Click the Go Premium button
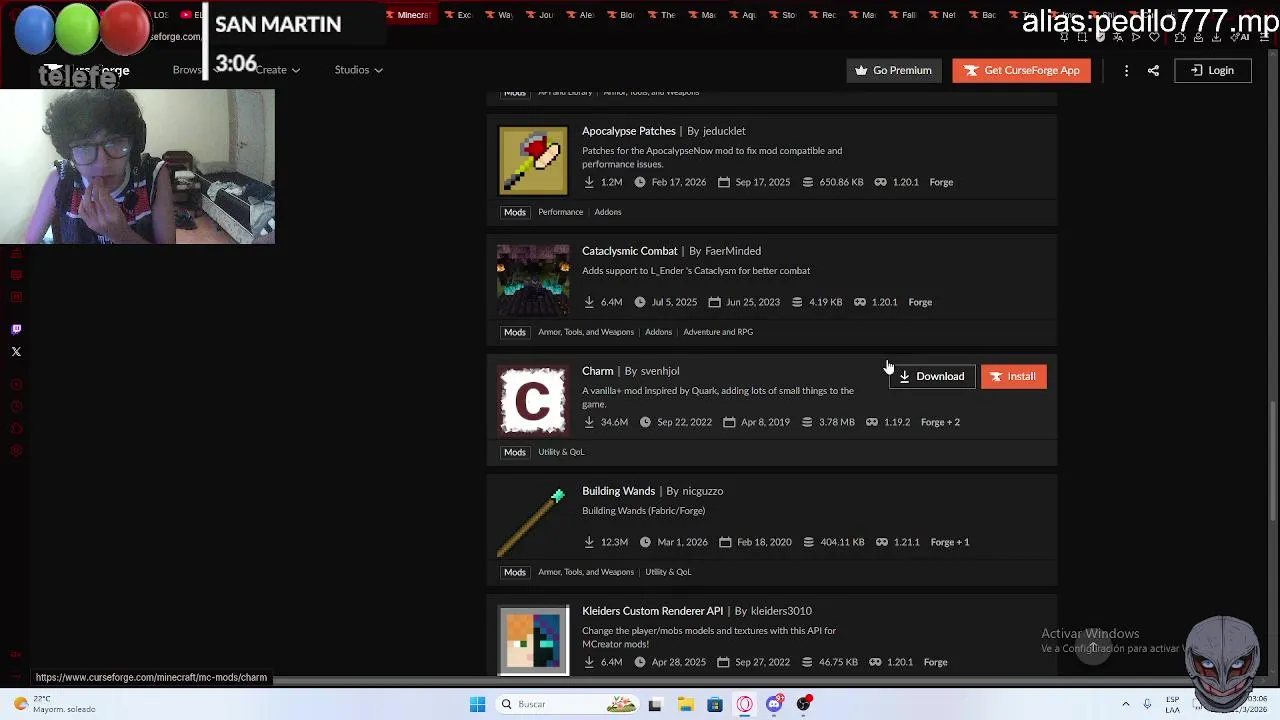 click(x=894, y=70)
